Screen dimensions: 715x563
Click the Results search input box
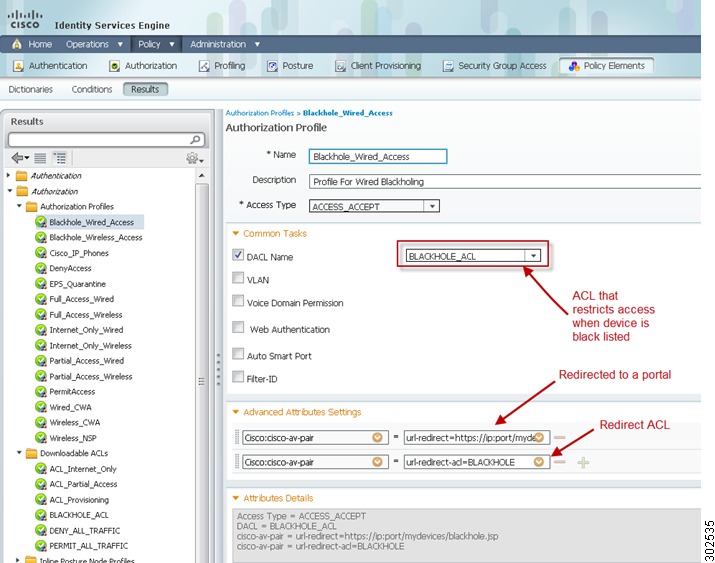pos(106,139)
